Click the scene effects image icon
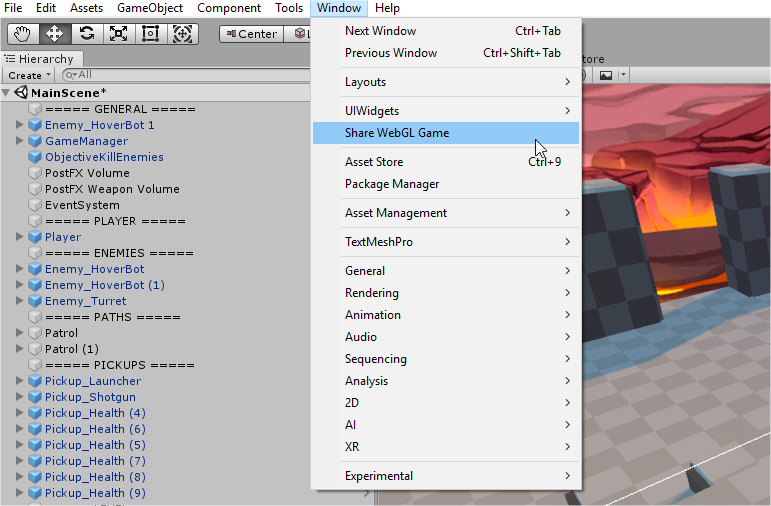Screen dimensions: 771x506 pyautogui.click(x=606, y=75)
